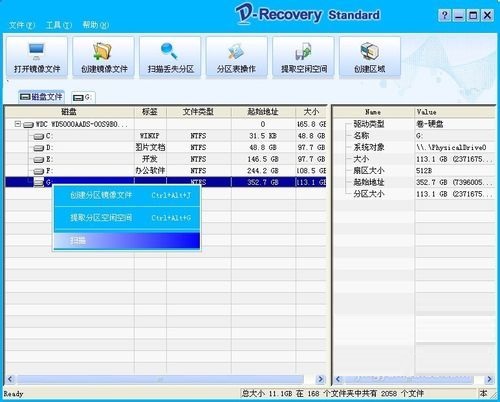This screenshot has height=402, width=500.
Task: Select 提取分区空闲空间 context menu entry
Action: tap(127, 218)
